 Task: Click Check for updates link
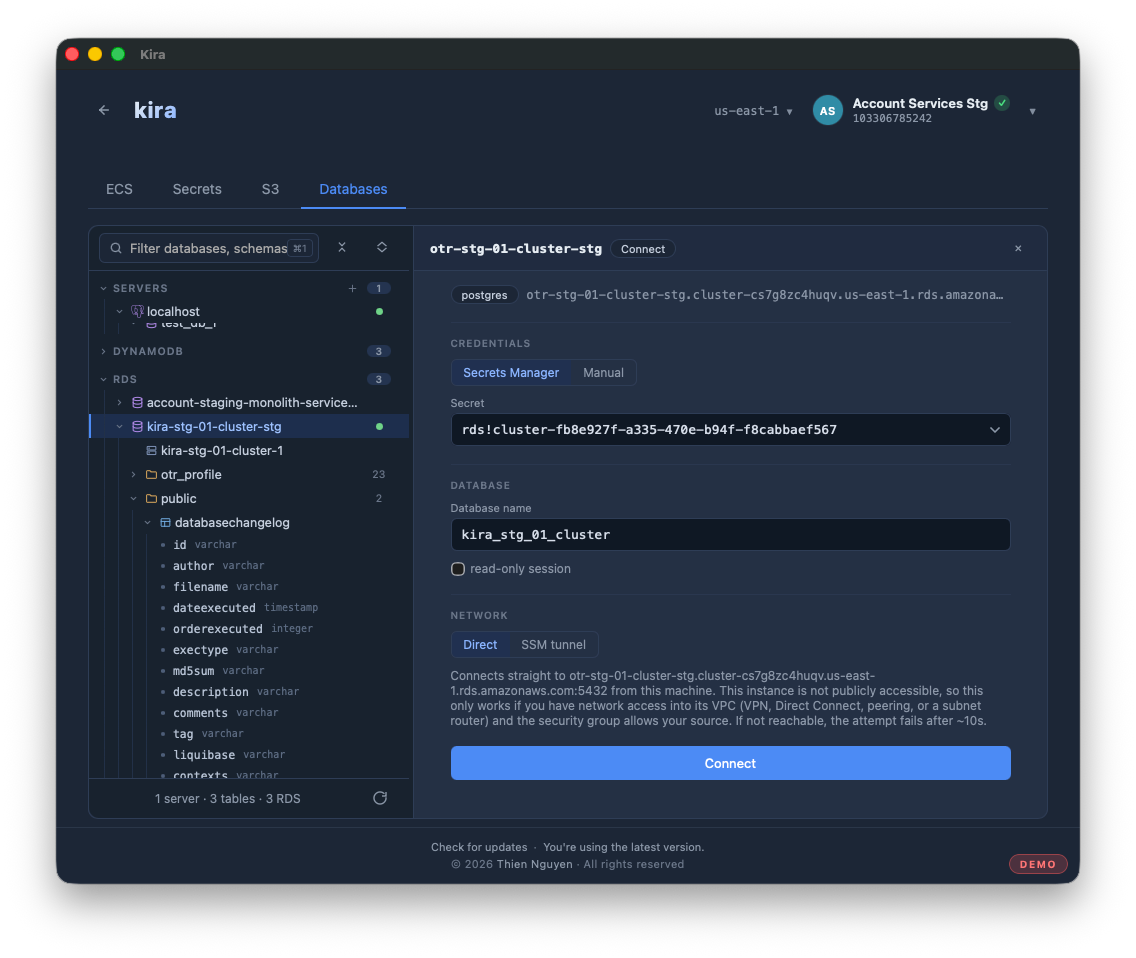479,847
